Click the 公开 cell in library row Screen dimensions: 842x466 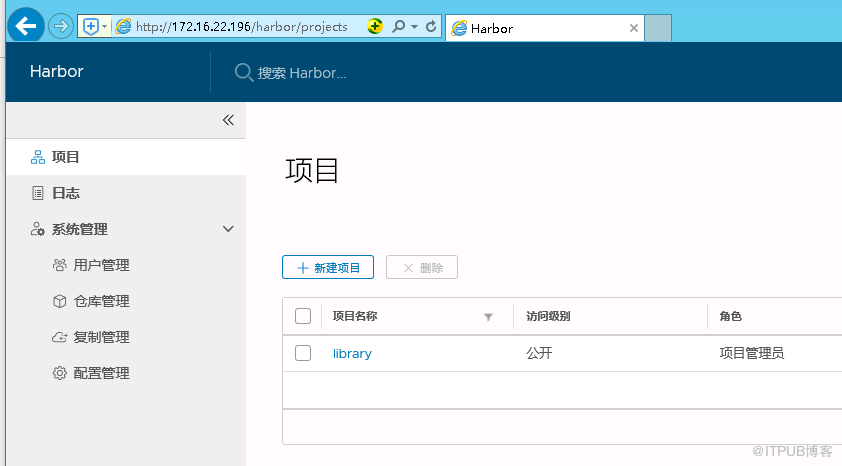tap(539, 353)
